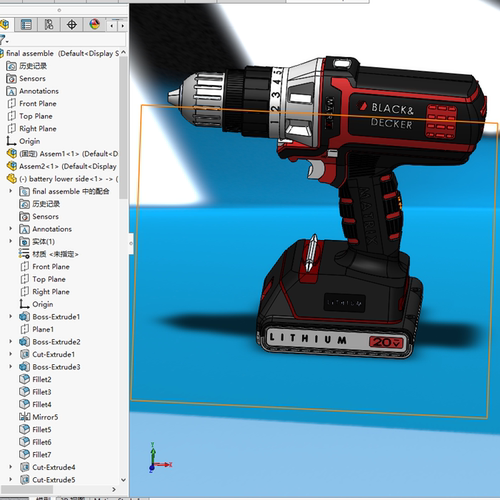Select the Mirror5 feature
The height and width of the screenshot is (500, 500).
pos(39,417)
